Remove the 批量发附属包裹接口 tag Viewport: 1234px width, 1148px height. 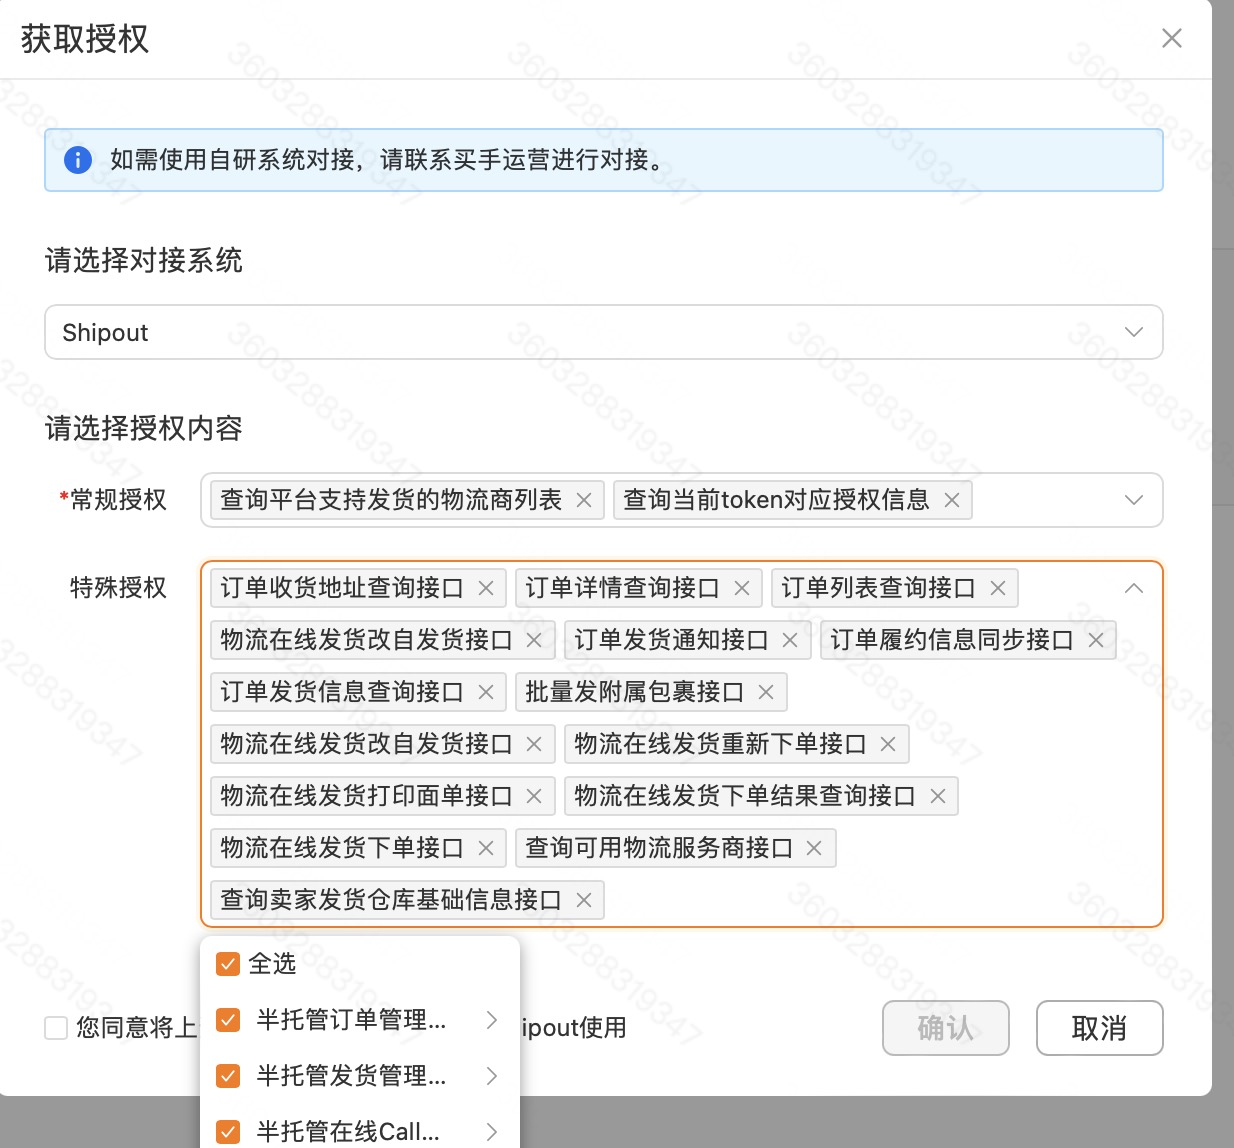click(x=766, y=692)
